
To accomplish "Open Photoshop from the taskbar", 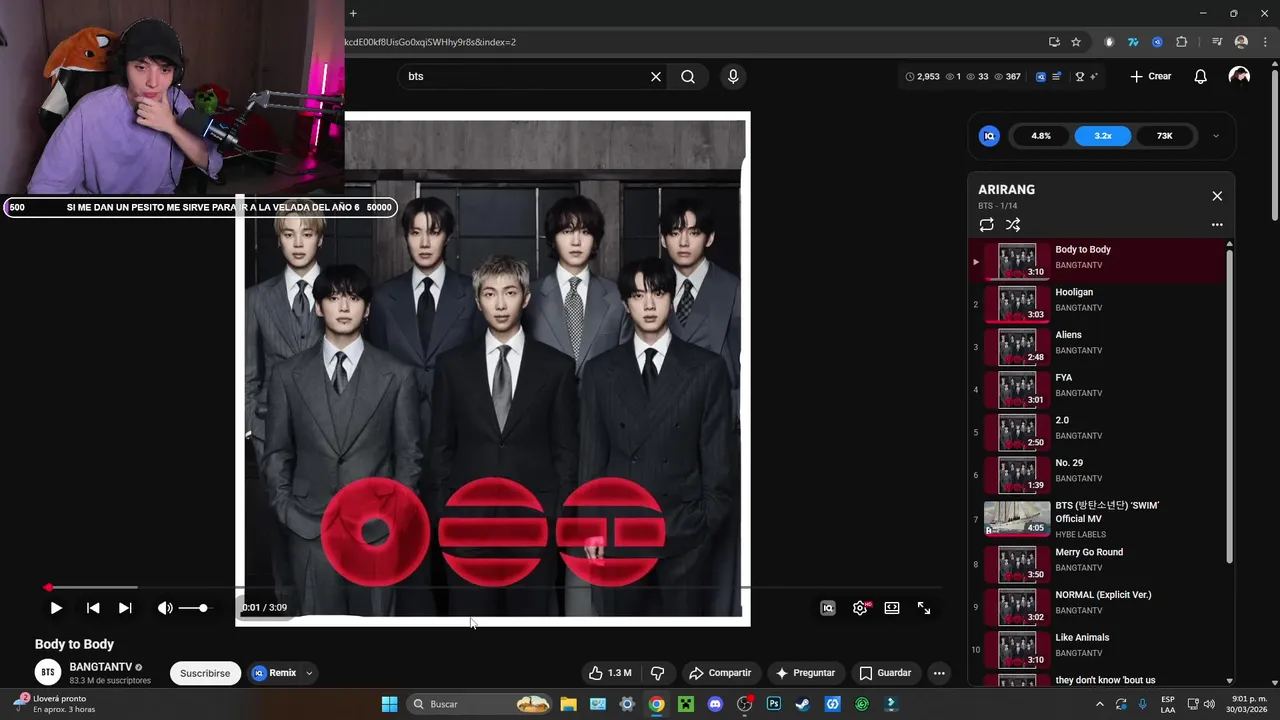I will (774, 704).
